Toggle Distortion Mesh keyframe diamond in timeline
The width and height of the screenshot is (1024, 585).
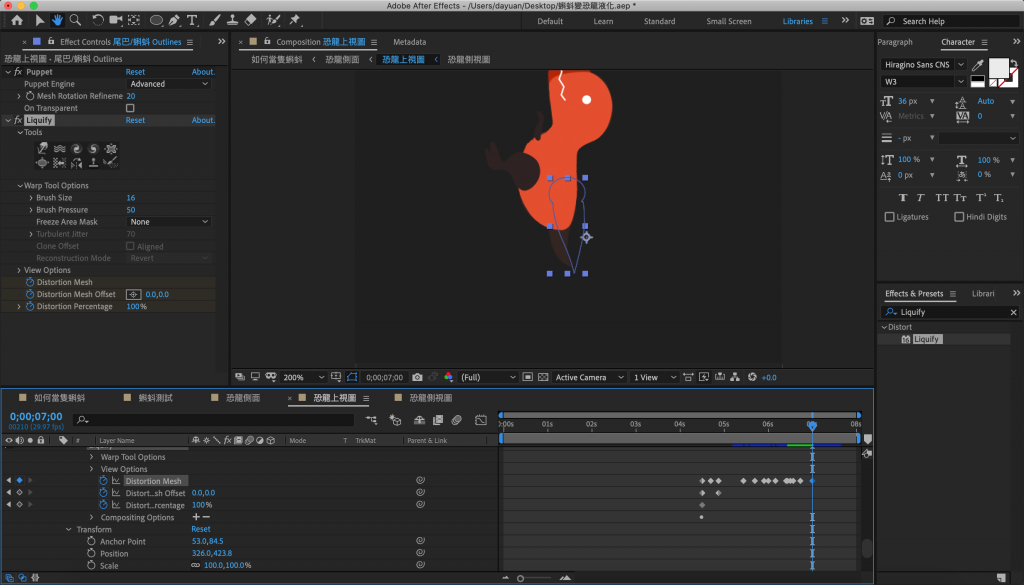(20, 481)
